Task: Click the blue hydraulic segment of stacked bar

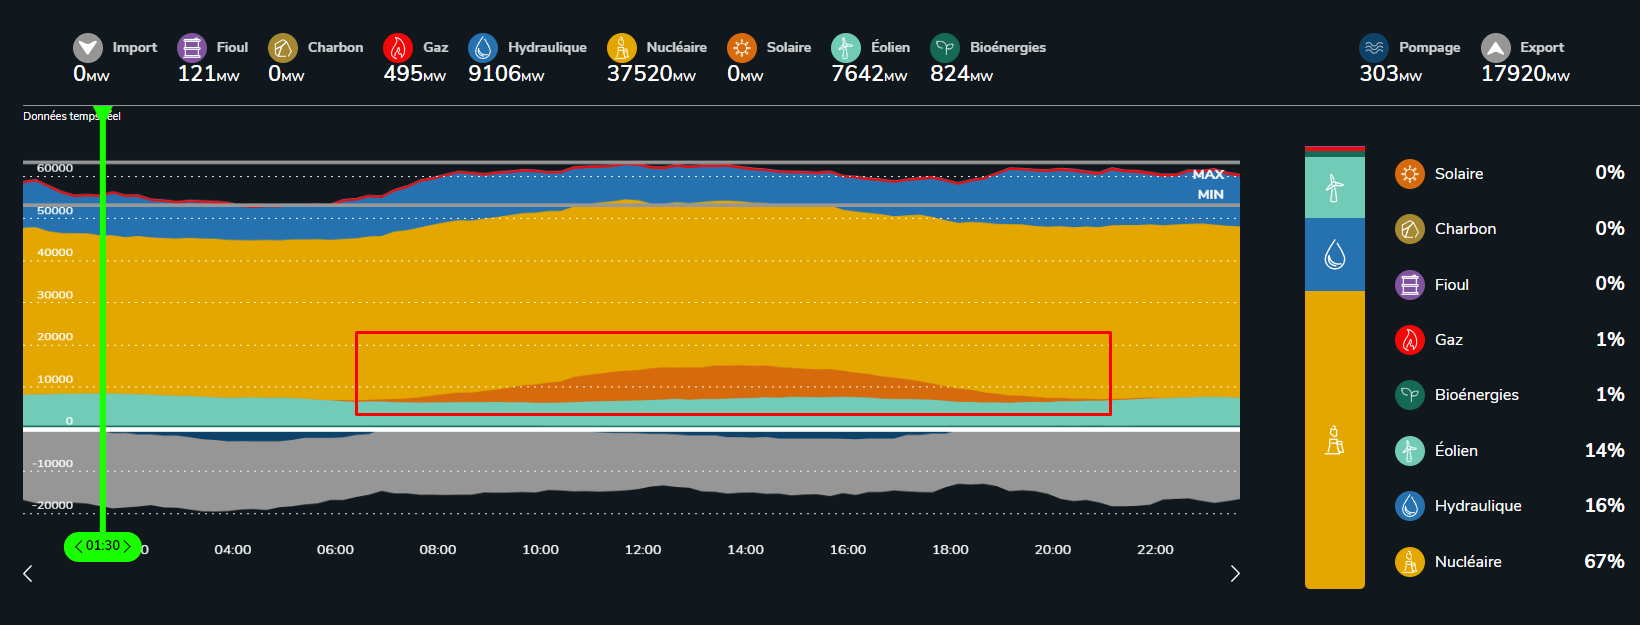Action: pos(1334,255)
